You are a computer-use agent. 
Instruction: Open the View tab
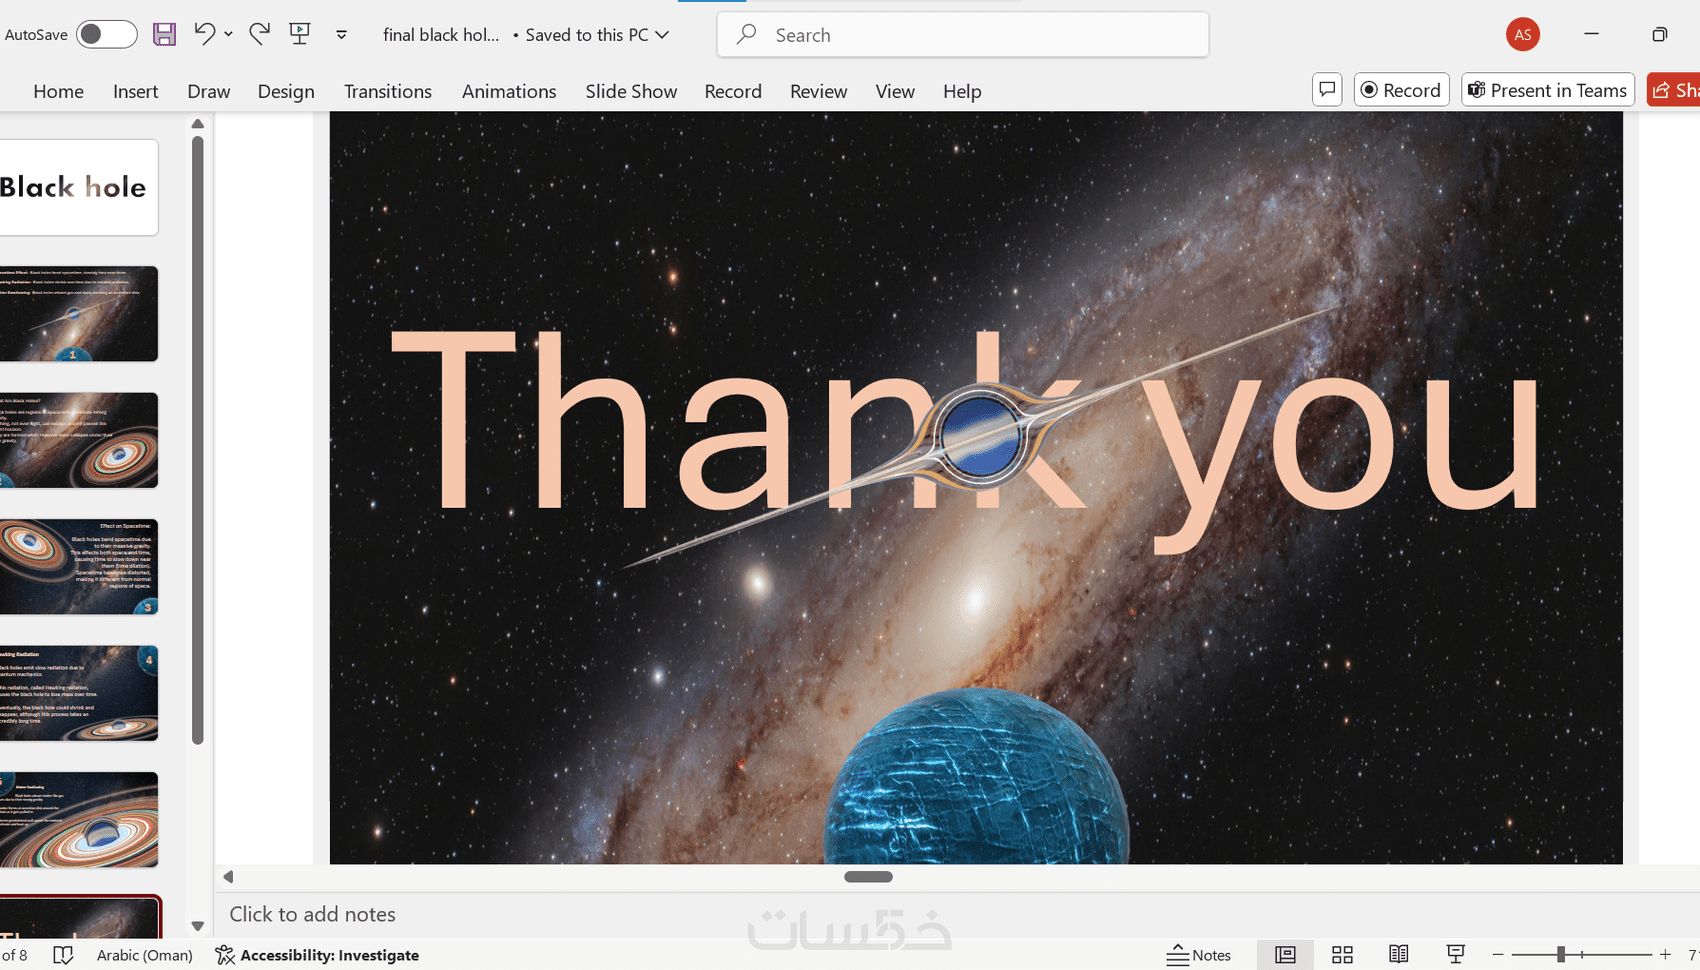895,91
